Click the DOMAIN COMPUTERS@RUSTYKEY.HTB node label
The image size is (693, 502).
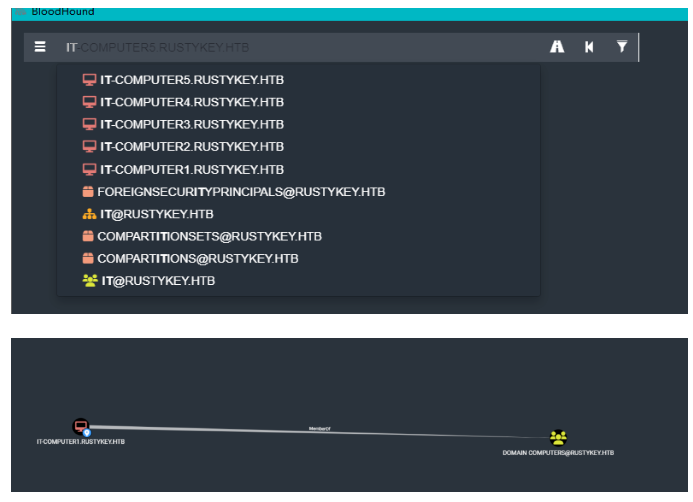pyautogui.click(x=558, y=453)
